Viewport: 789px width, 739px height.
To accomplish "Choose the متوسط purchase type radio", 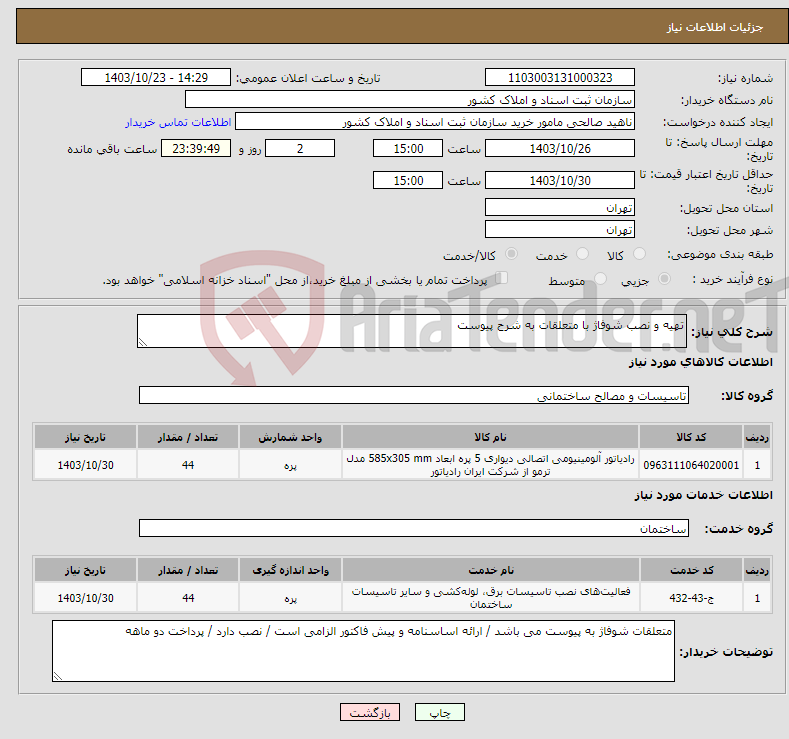I will click(x=600, y=279).
